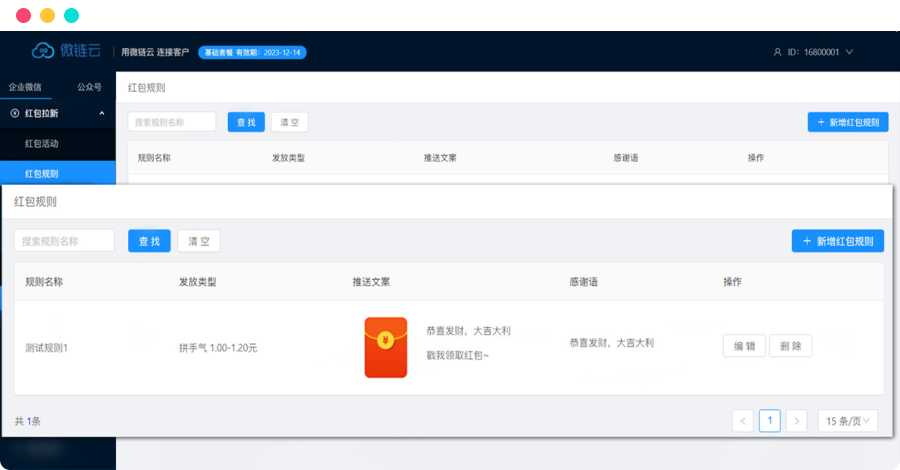Open 红包活动 in the sidebar

[x=42, y=144]
